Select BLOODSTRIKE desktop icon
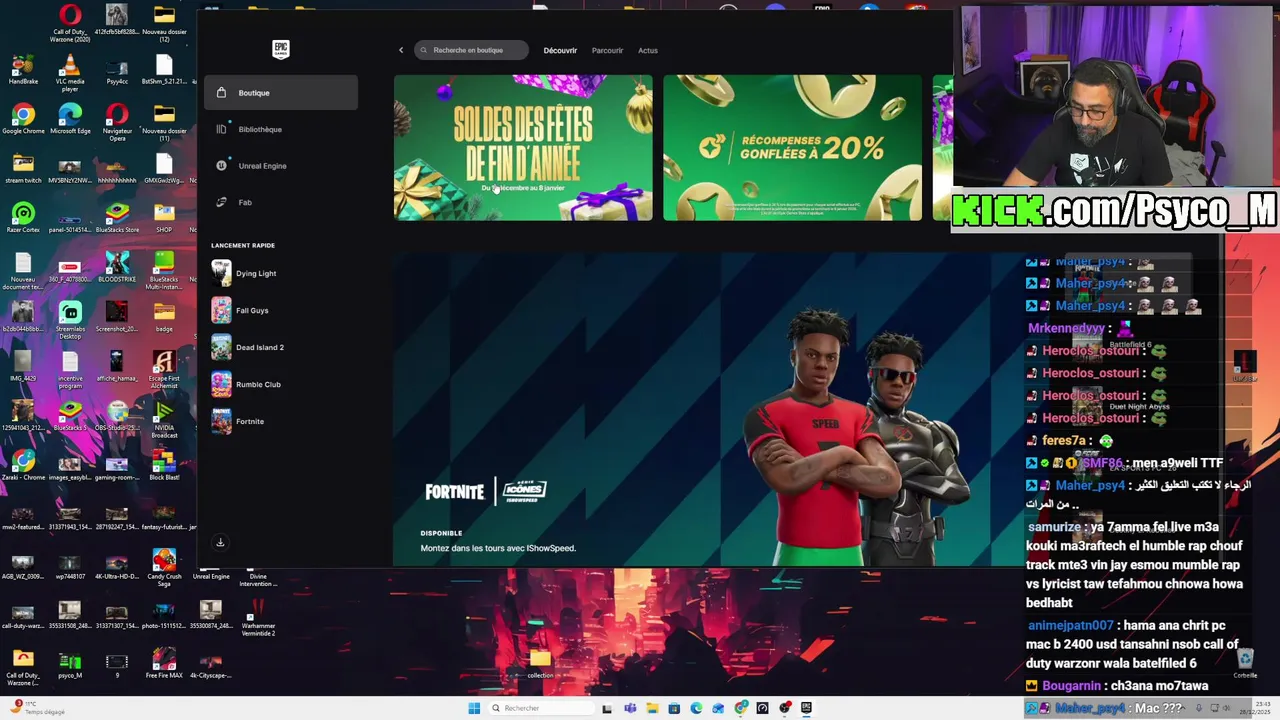 117,267
